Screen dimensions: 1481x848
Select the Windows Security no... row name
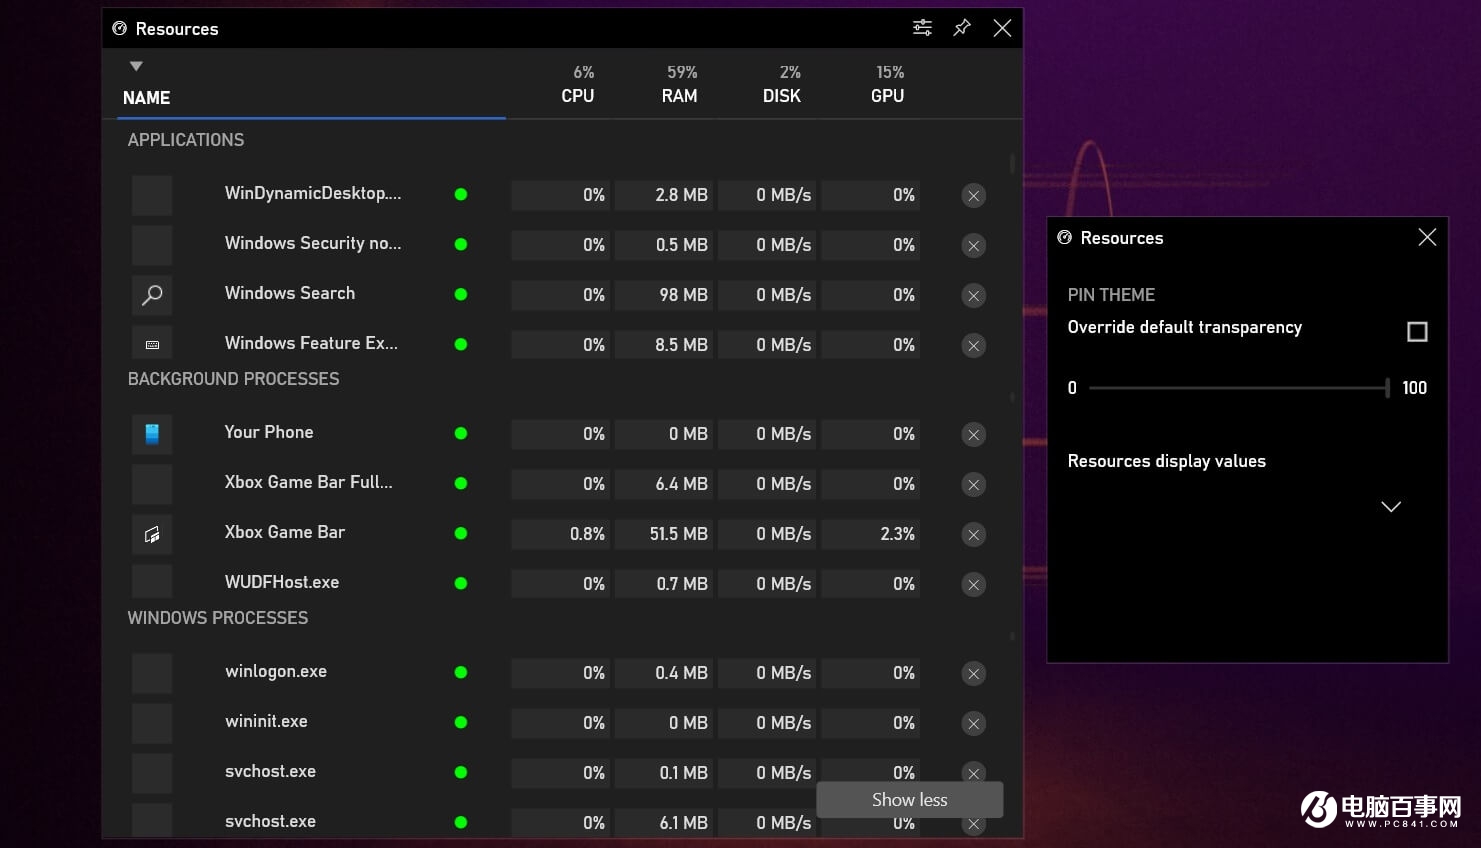313,243
